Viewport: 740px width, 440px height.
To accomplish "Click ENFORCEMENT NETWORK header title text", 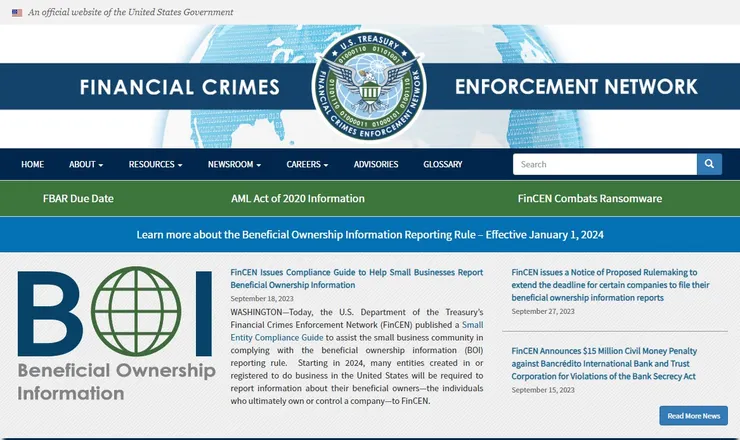I will (576, 87).
